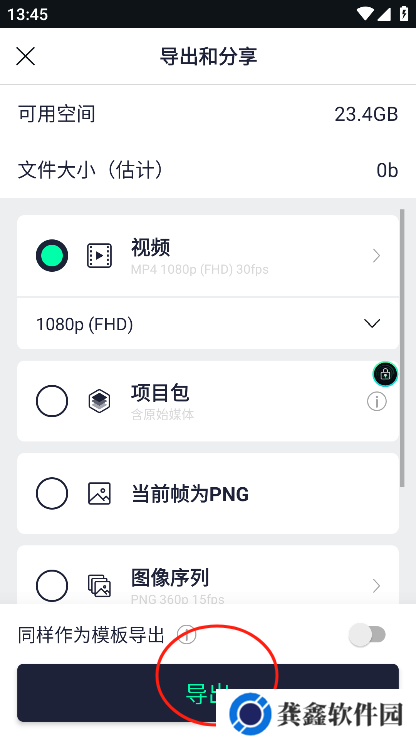Tap the lock badge on project package
This screenshot has height=739, width=416.
click(x=385, y=374)
